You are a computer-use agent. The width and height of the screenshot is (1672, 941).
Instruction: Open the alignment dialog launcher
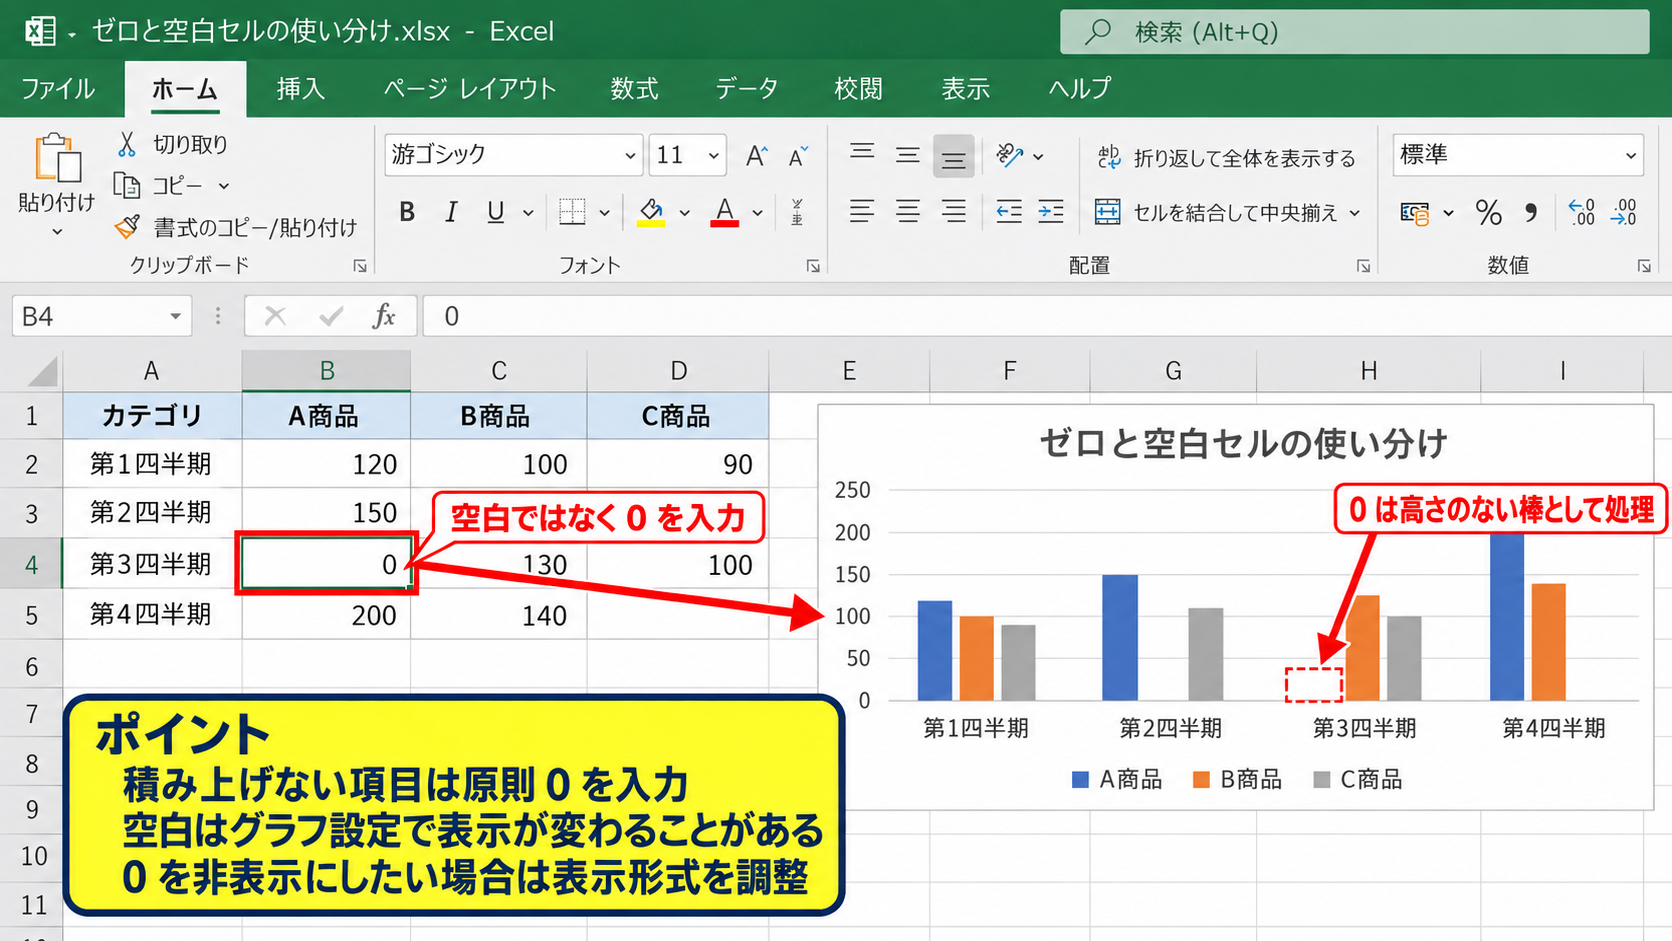(1363, 266)
